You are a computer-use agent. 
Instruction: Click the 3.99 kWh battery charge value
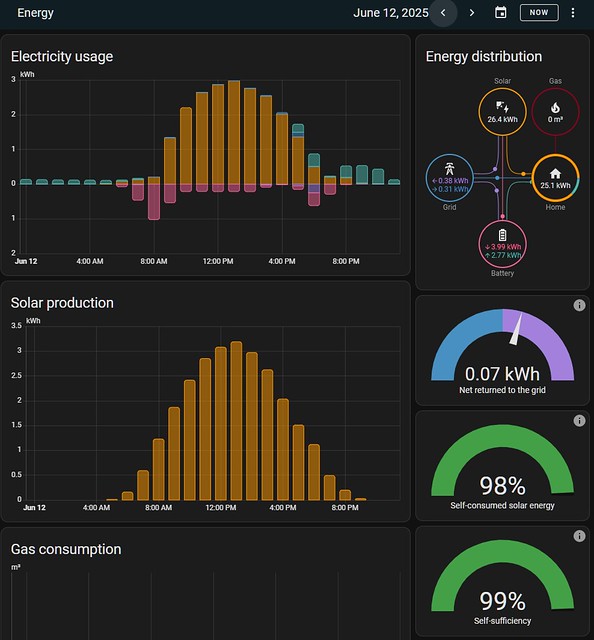tap(503, 247)
